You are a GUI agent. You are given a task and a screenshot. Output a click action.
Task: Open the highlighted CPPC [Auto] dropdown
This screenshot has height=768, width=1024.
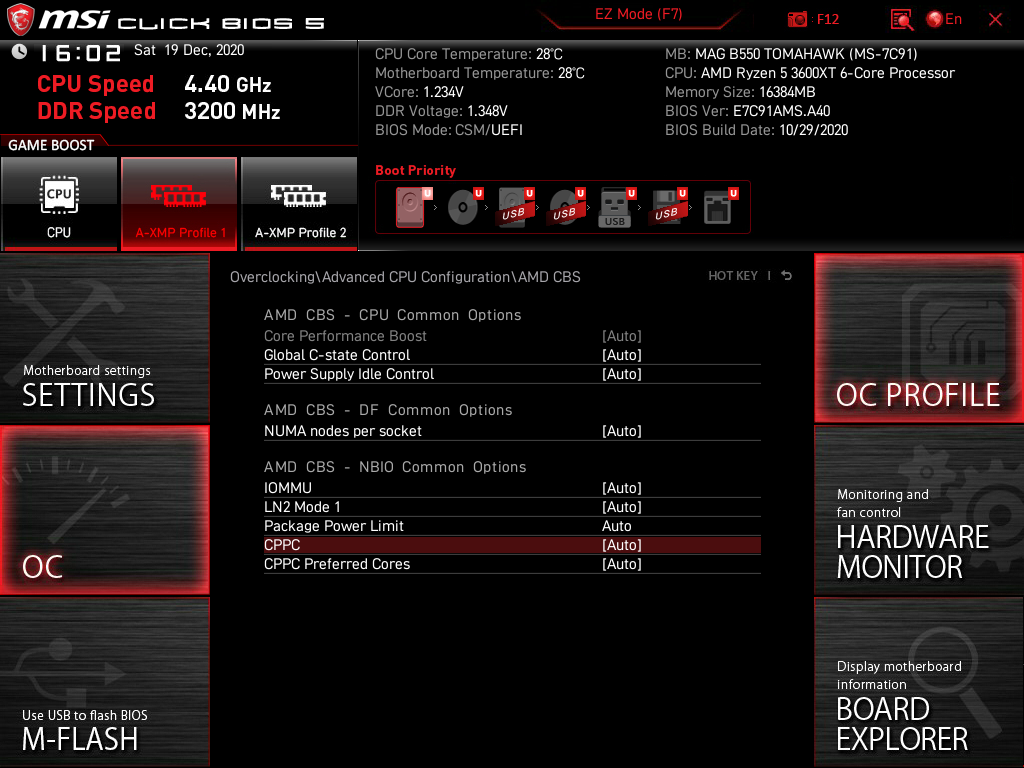[622, 545]
